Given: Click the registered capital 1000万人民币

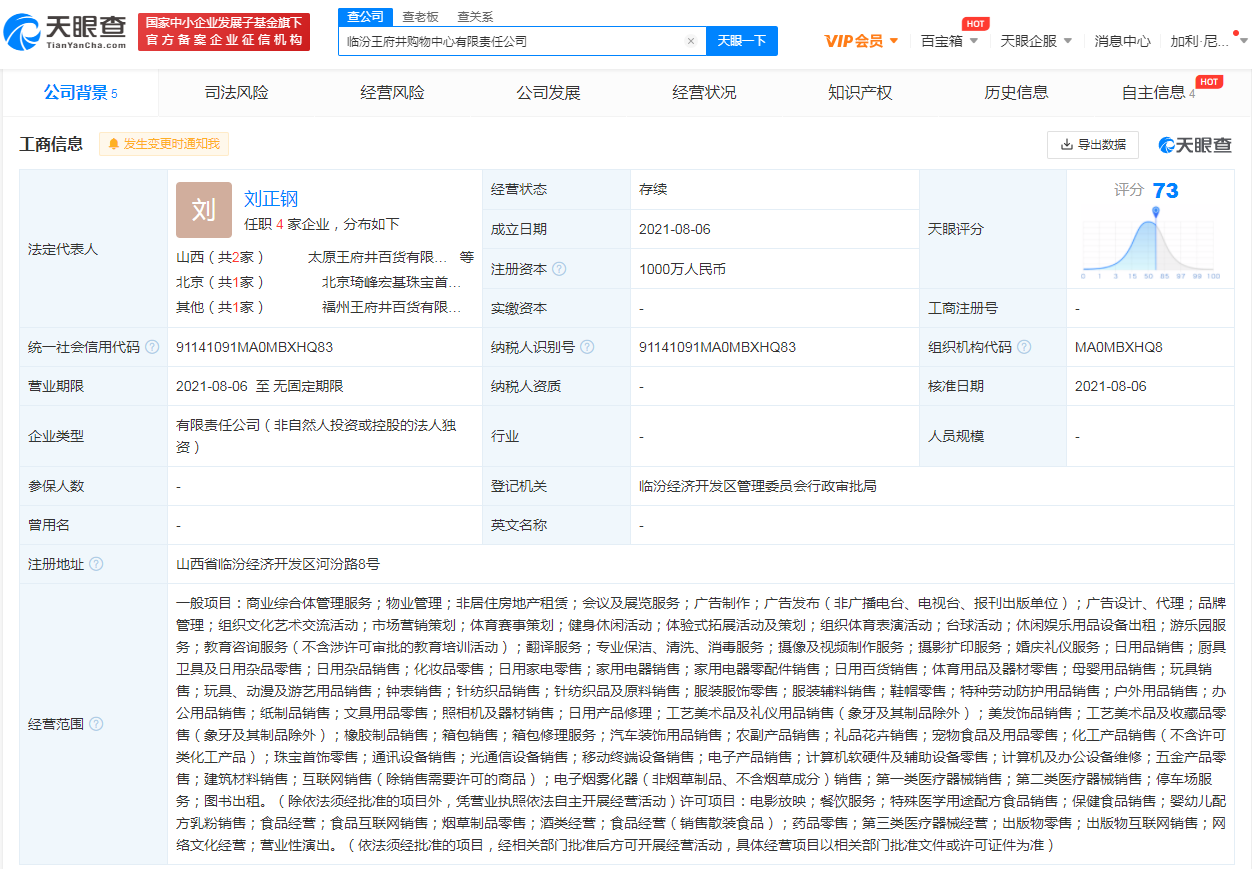Looking at the screenshot, I should tap(682, 269).
